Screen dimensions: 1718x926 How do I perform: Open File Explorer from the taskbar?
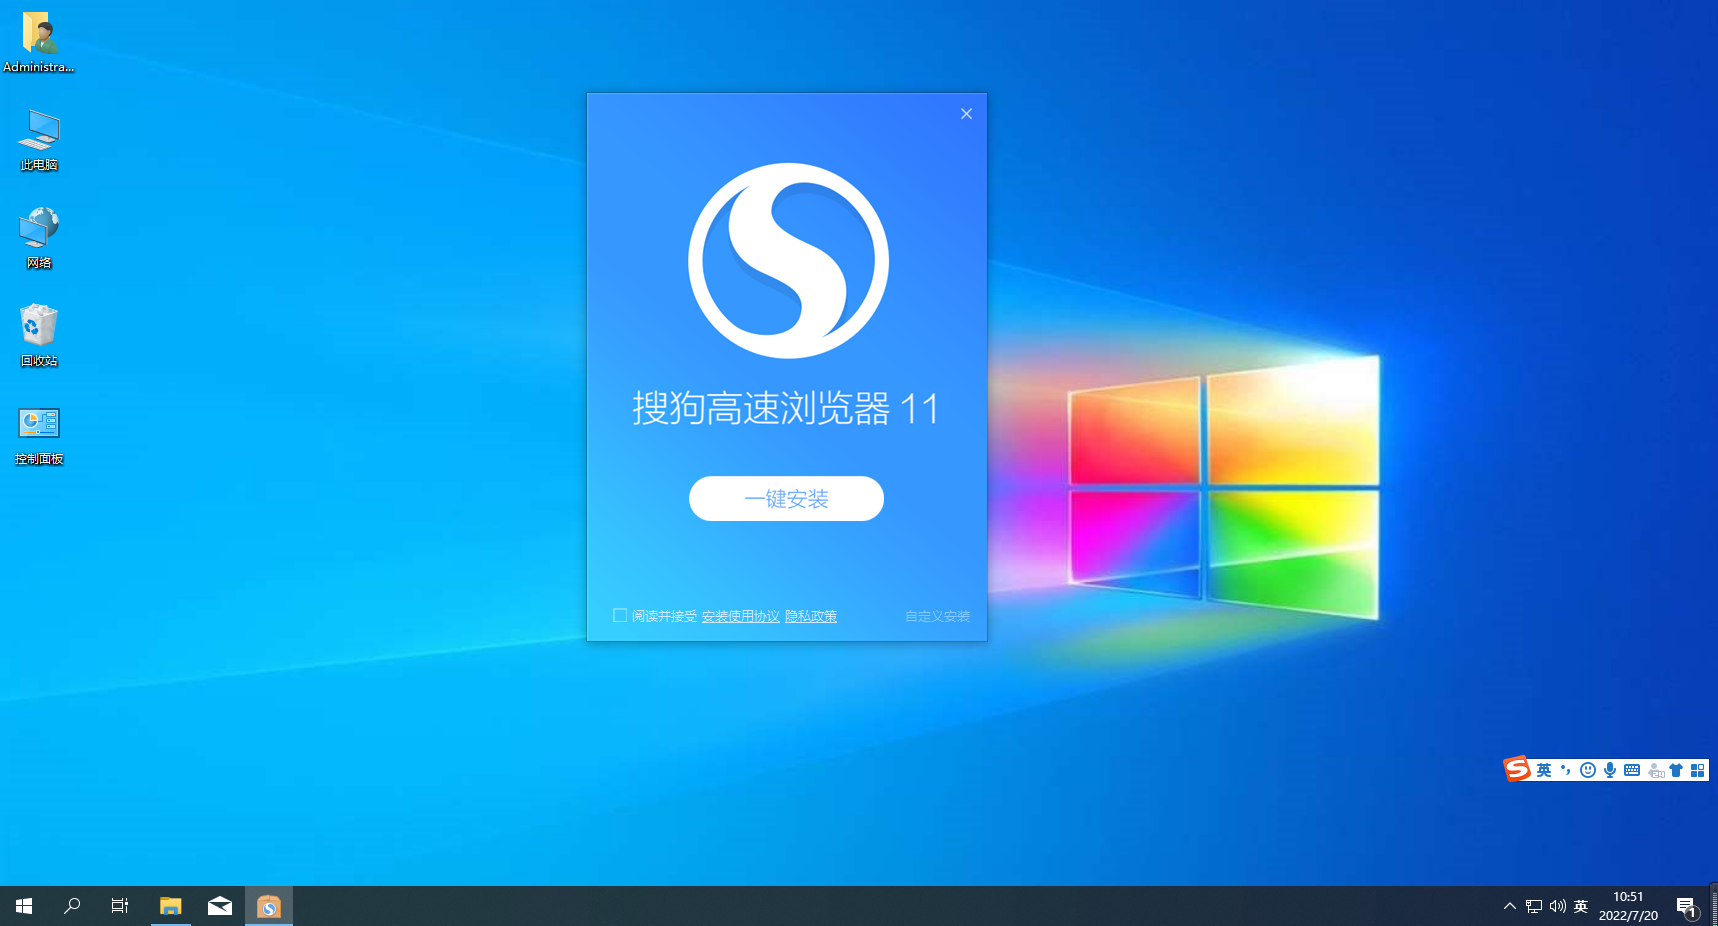point(171,906)
